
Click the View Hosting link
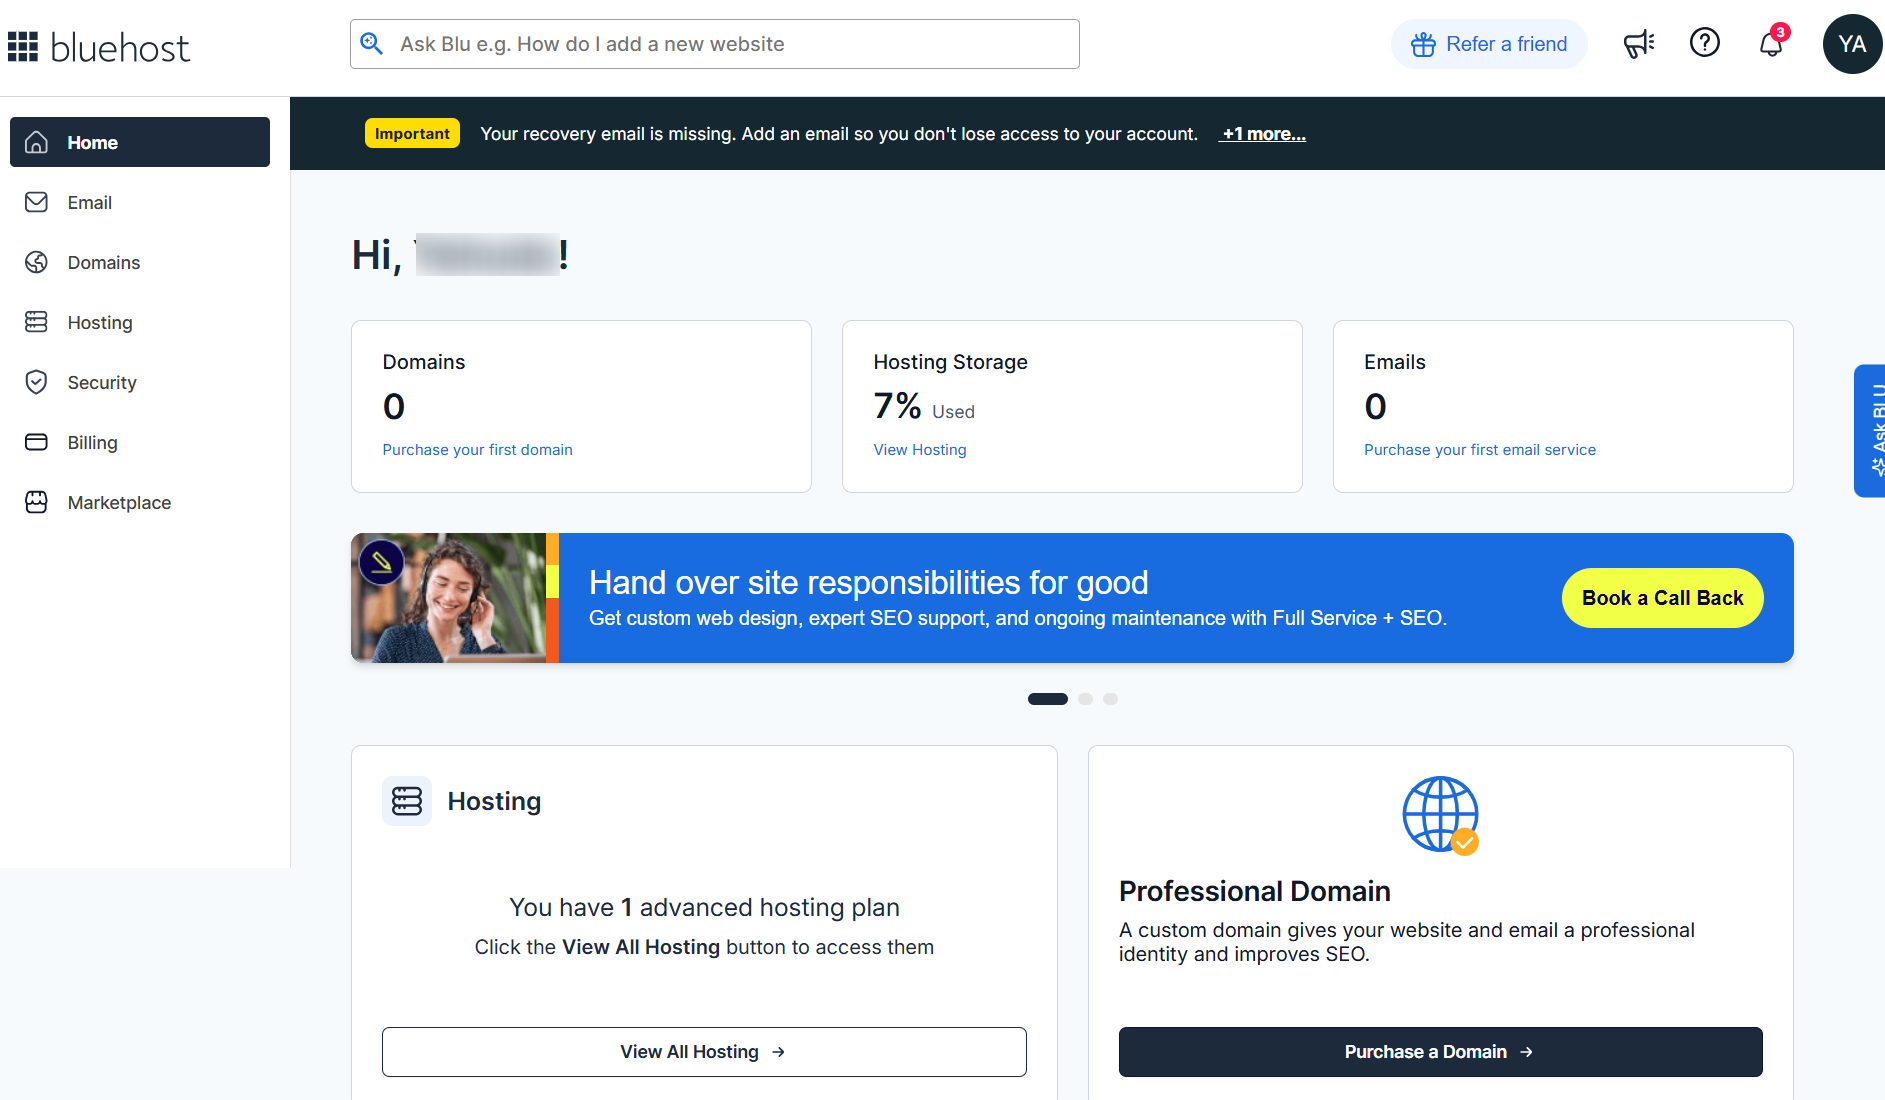point(920,450)
